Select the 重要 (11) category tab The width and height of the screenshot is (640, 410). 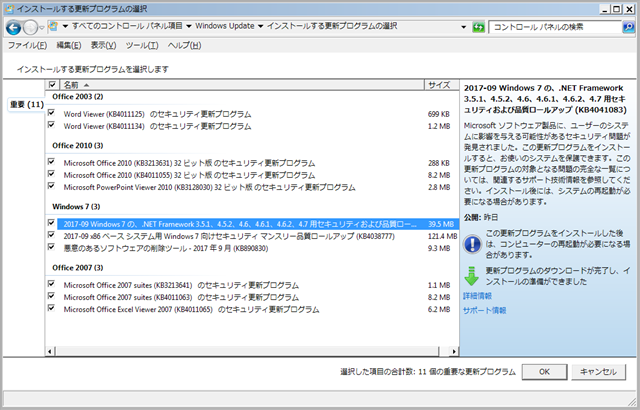click(27, 104)
